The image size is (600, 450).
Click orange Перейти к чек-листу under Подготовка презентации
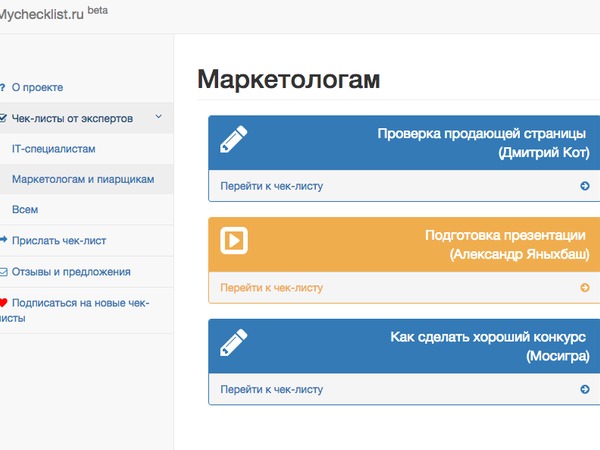coord(272,288)
